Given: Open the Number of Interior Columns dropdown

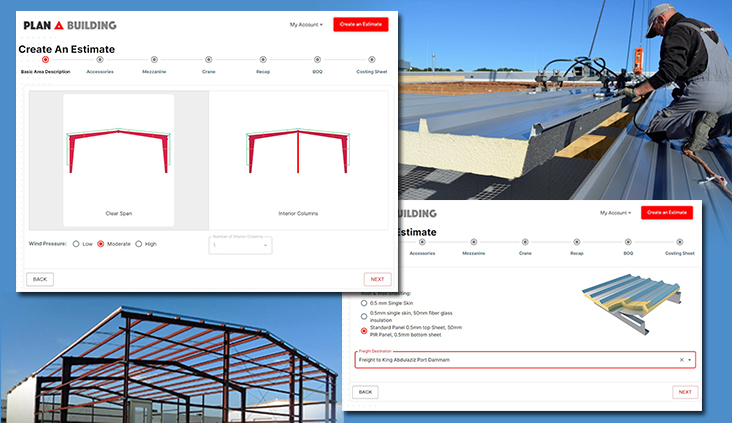Looking at the screenshot, I should tap(240, 245).
